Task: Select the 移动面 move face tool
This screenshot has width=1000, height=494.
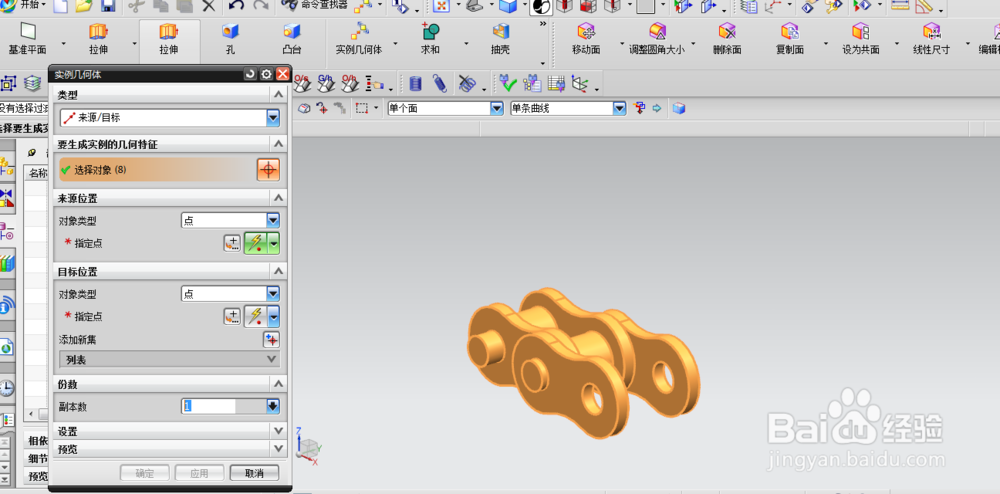Action: (x=585, y=39)
